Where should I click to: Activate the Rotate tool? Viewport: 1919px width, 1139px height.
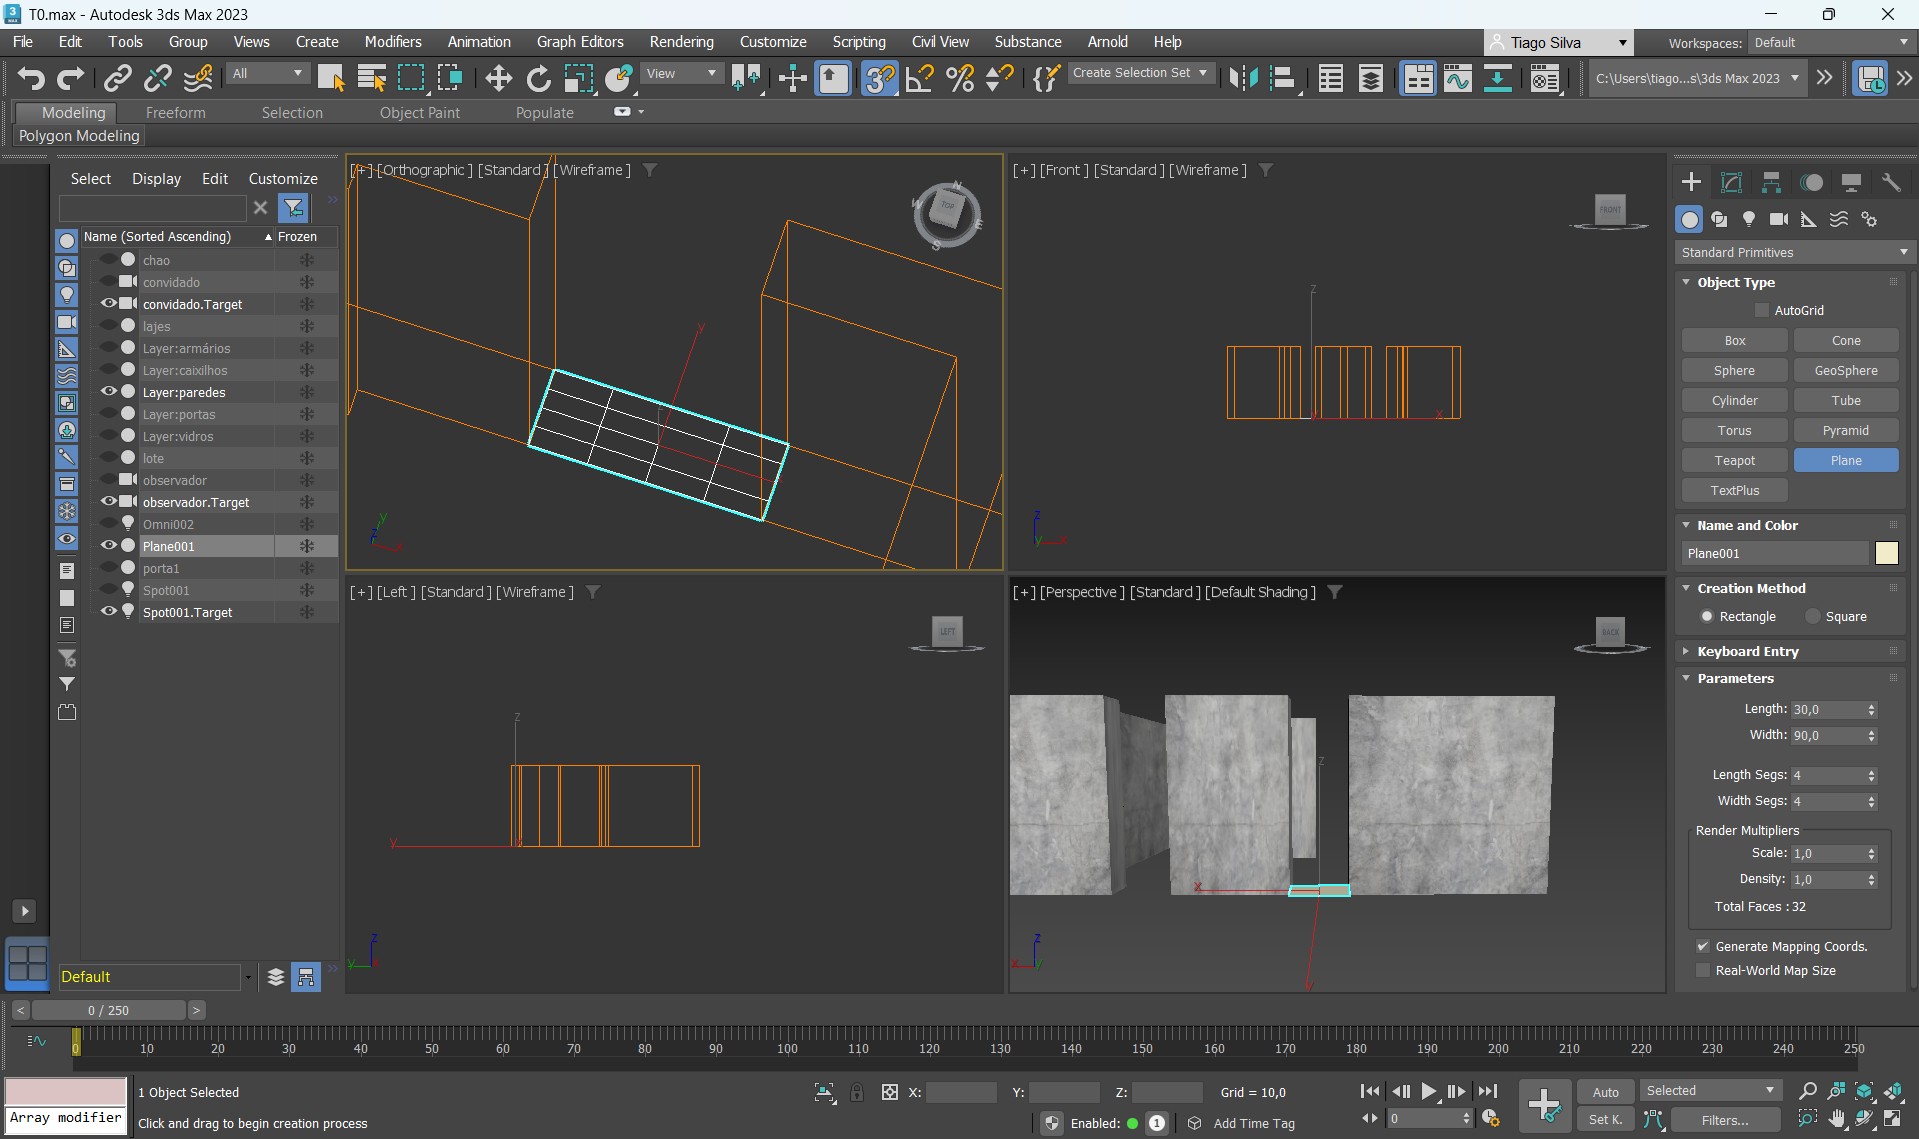pyautogui.click(x=538, y=78)
